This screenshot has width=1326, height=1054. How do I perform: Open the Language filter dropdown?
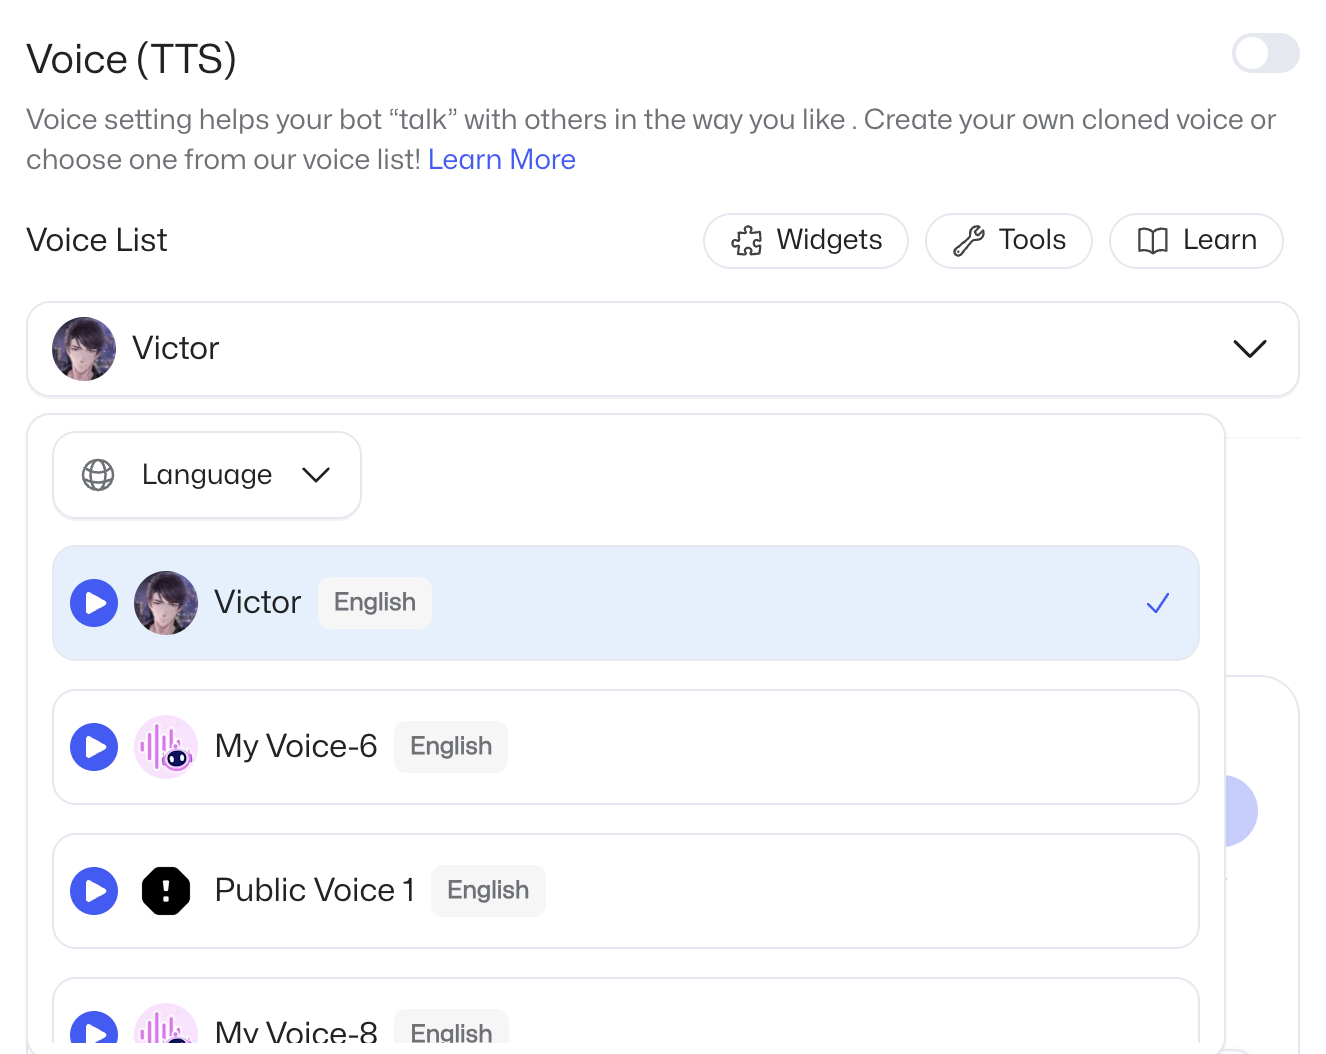coord(207,475)
